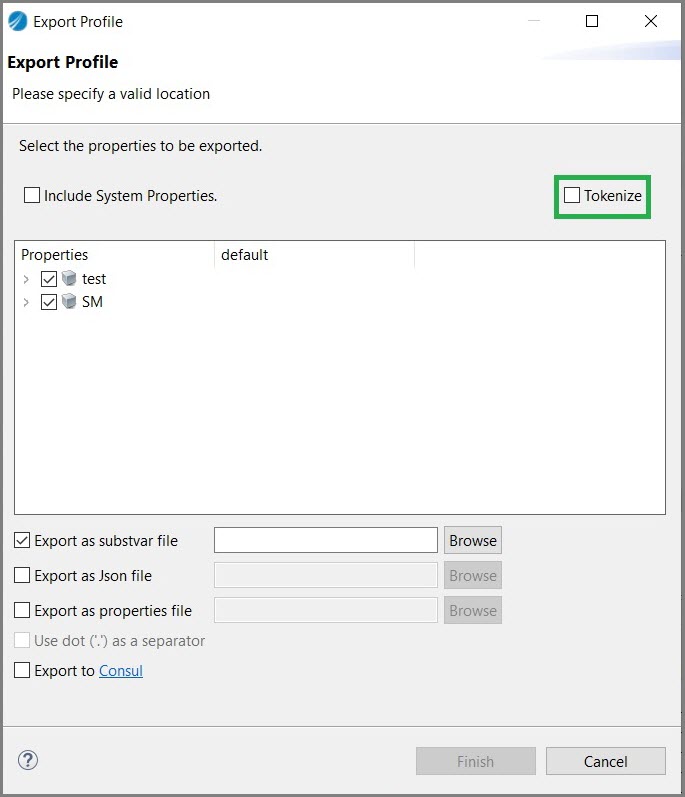Expand the test tree node
The width and height of the screenshot is (685, 797).
click(x=26, y=279)
